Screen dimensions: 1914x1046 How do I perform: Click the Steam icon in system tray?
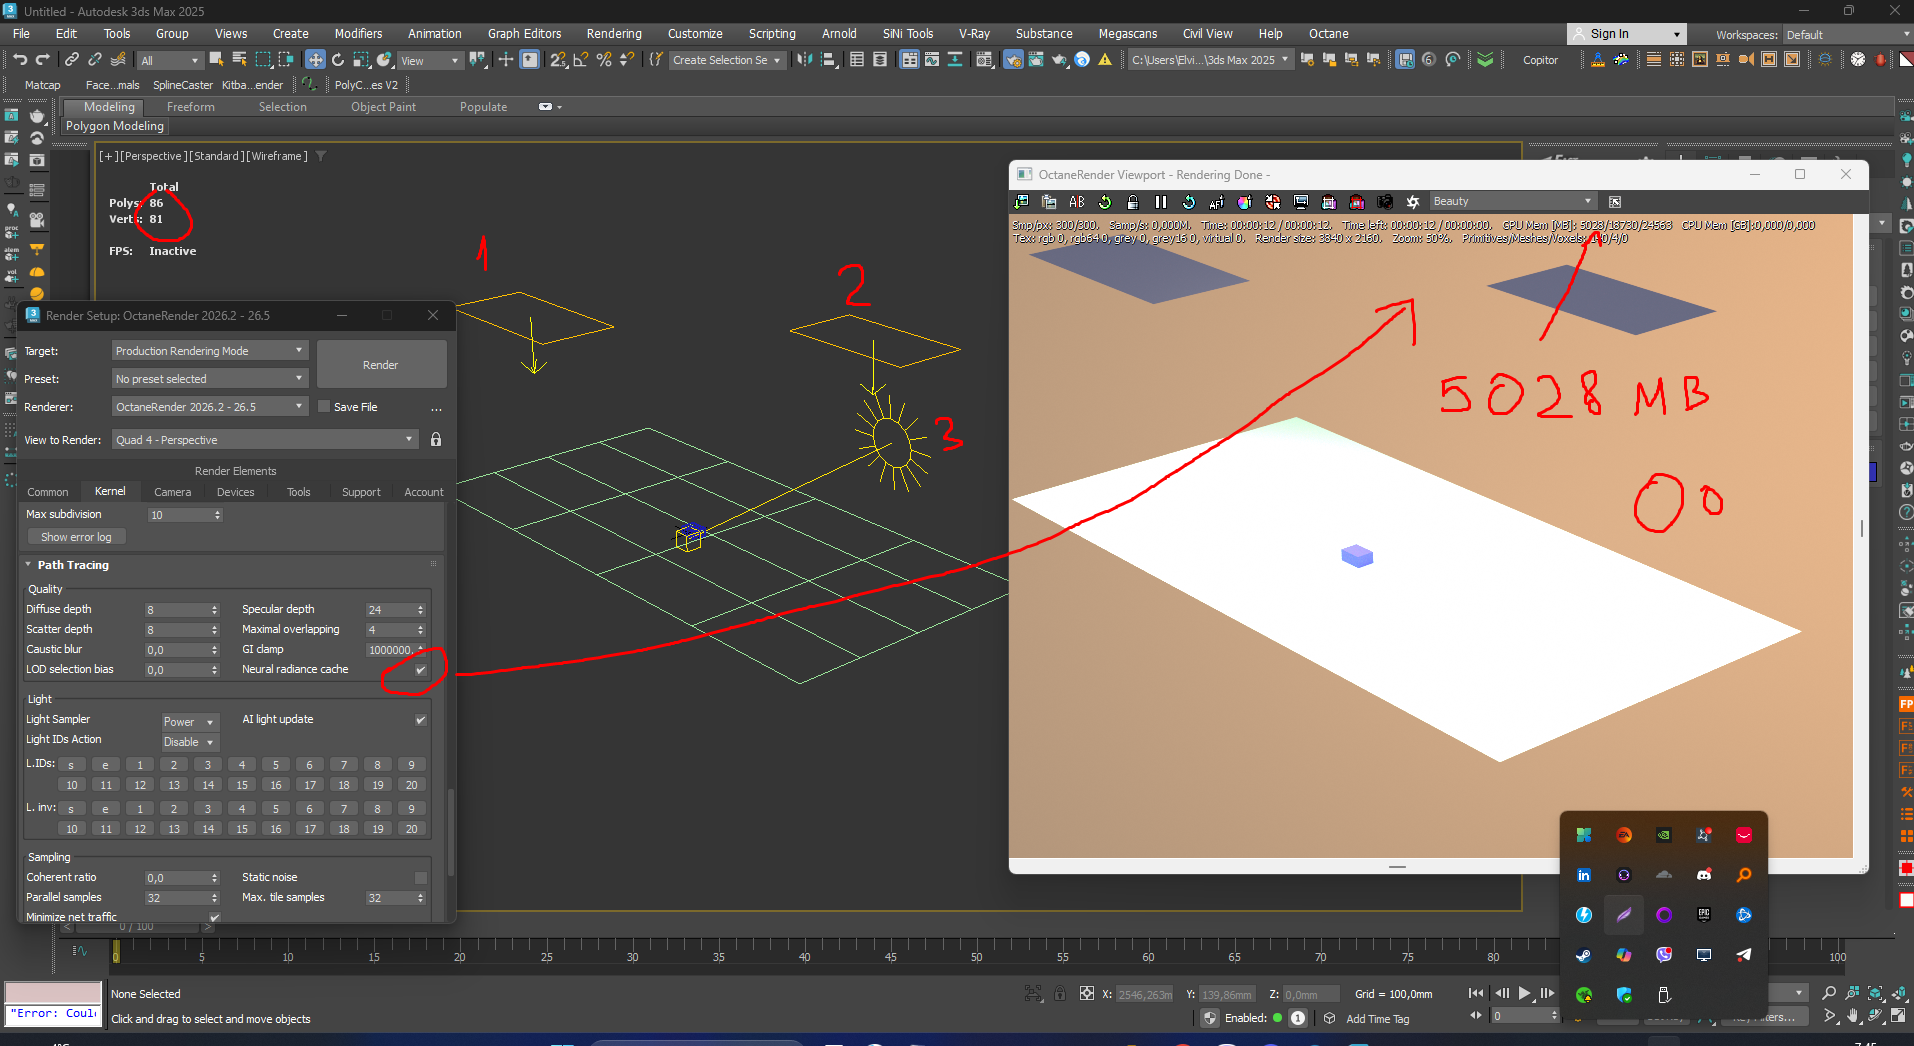(x=1584, y=955)
